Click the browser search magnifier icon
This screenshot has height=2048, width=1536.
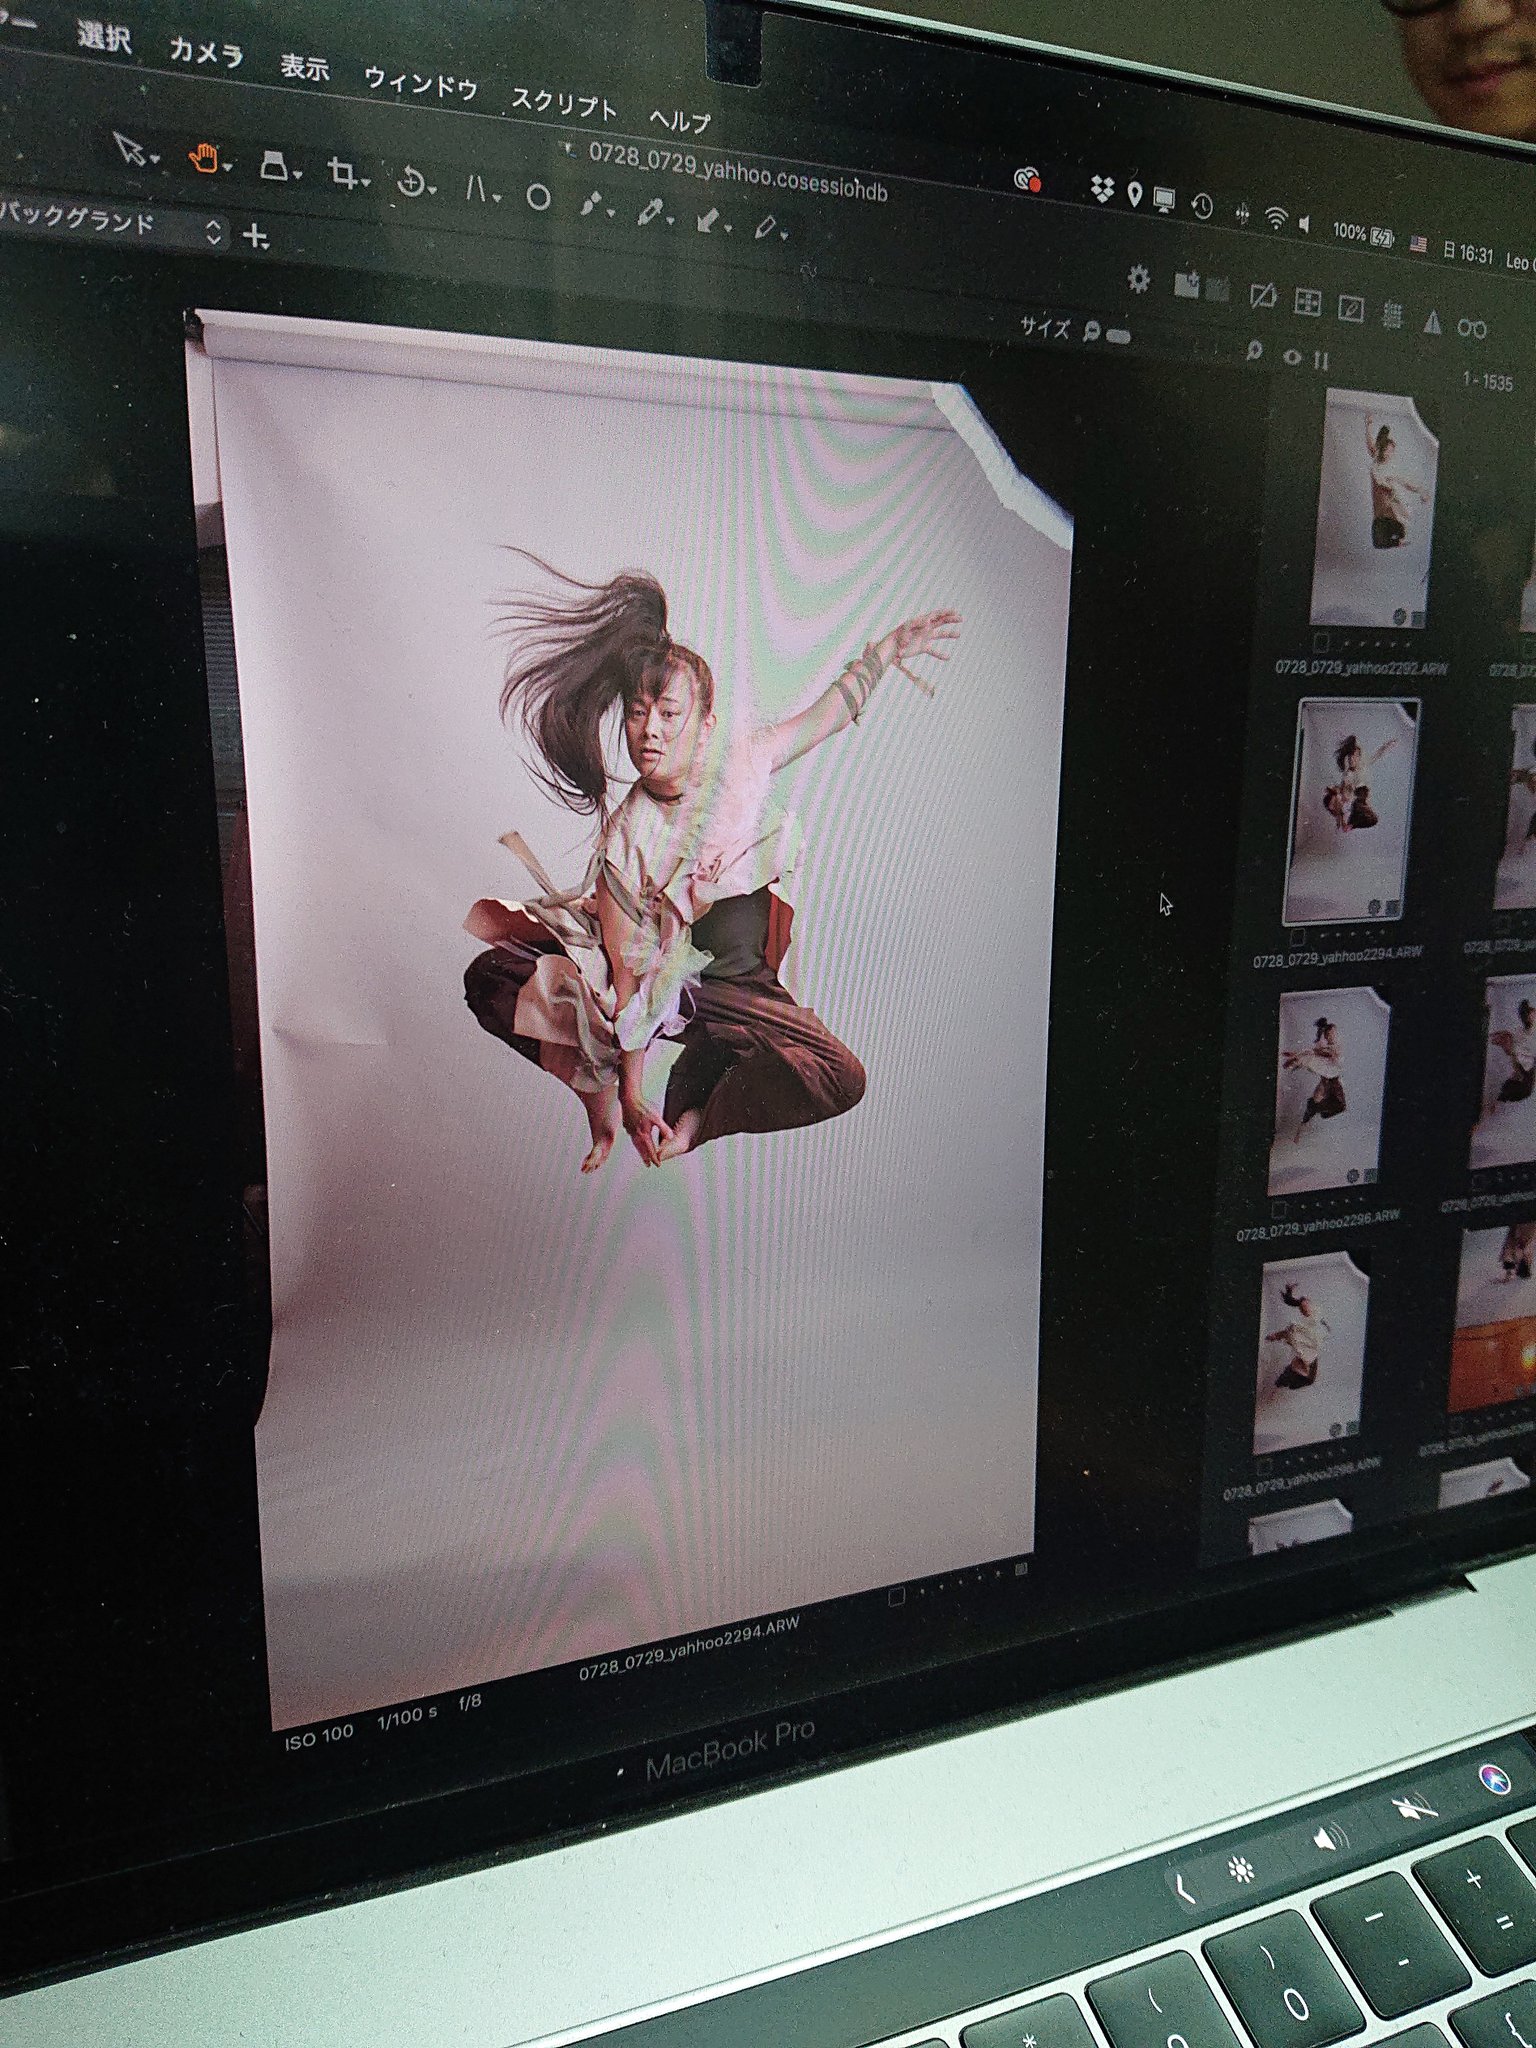[x=1253, y=349]
